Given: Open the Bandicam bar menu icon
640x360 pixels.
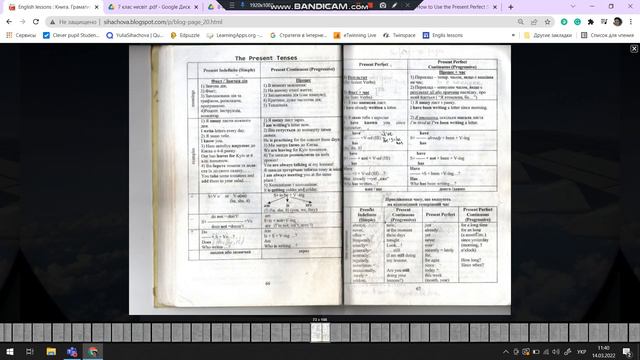Looking at the screenshot, I should [x=231, y=5].
